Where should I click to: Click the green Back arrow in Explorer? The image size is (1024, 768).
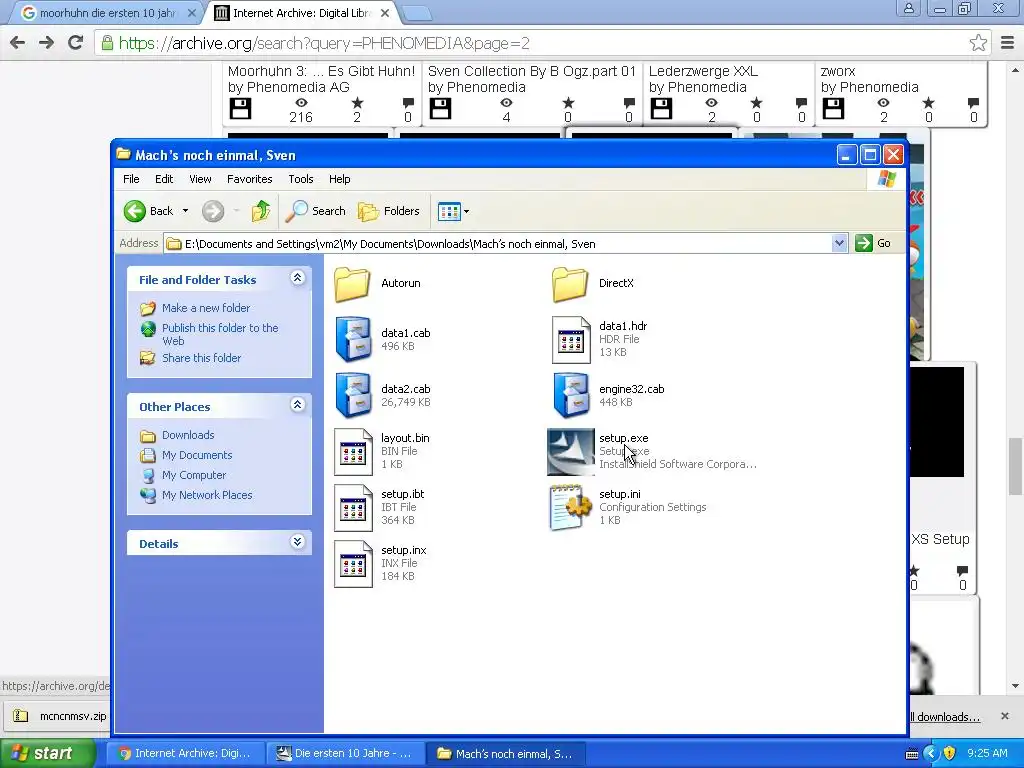click(x=135, y=211)
